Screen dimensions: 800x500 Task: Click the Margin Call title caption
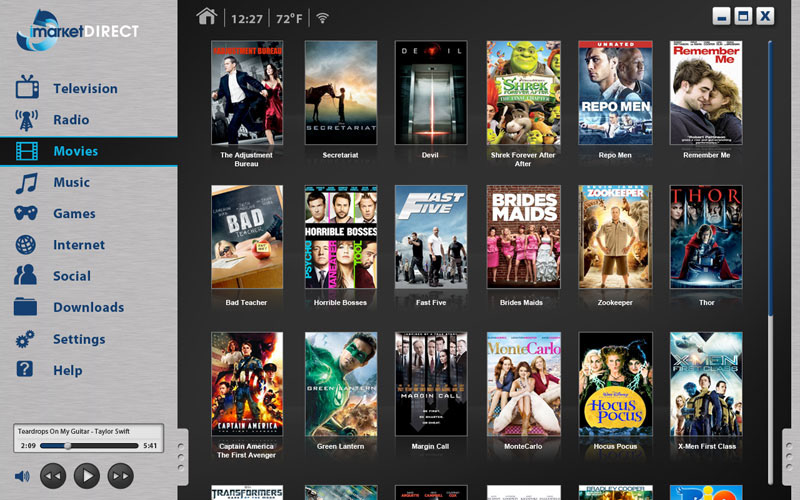coord(431,446)
